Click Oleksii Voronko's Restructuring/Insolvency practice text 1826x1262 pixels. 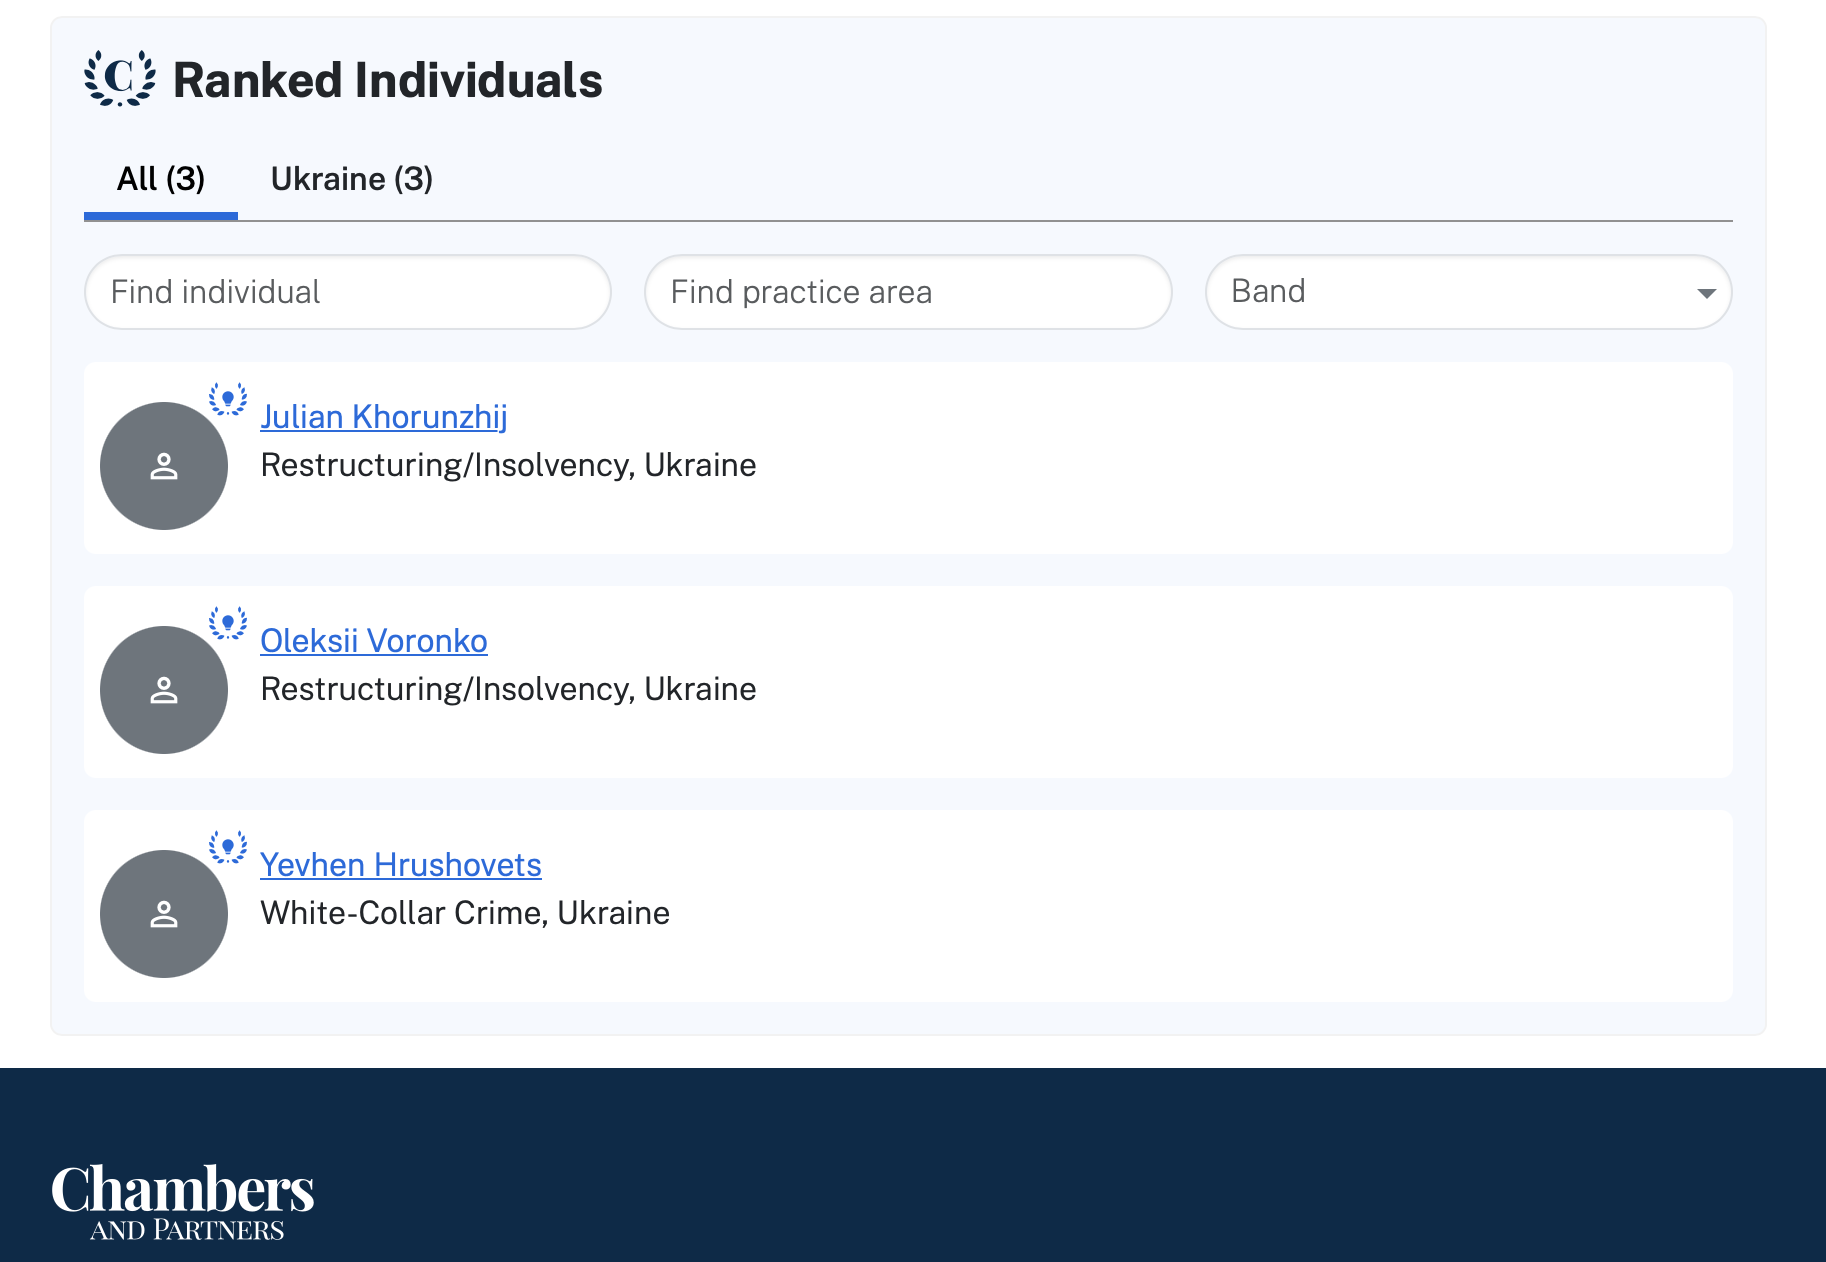click(x=508, y=689)
